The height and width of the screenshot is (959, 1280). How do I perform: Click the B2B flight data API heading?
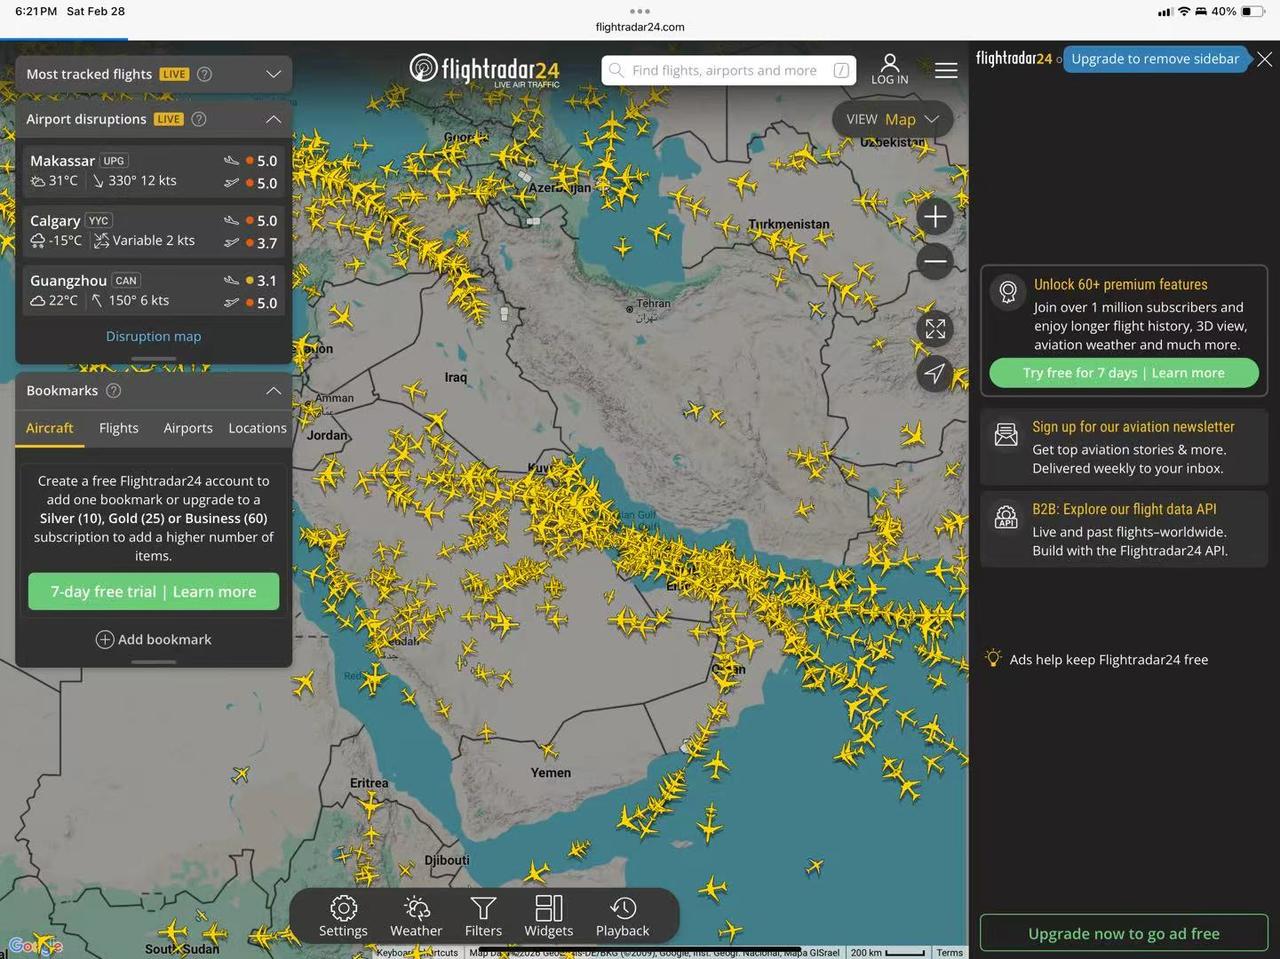(x=1124, y=509)
